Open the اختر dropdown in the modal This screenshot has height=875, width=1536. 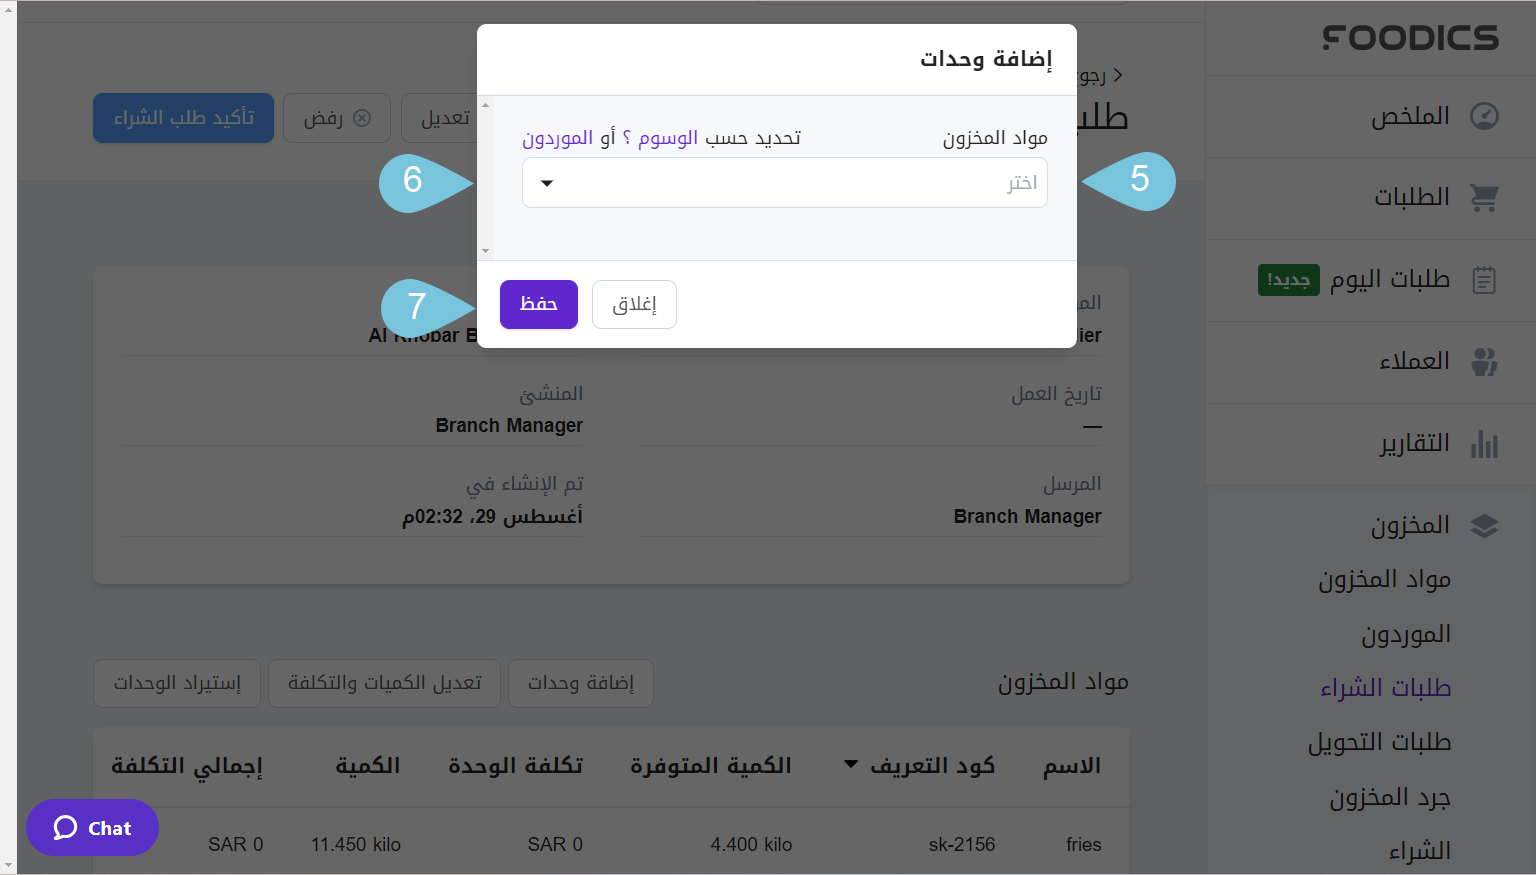coord(785,183)
